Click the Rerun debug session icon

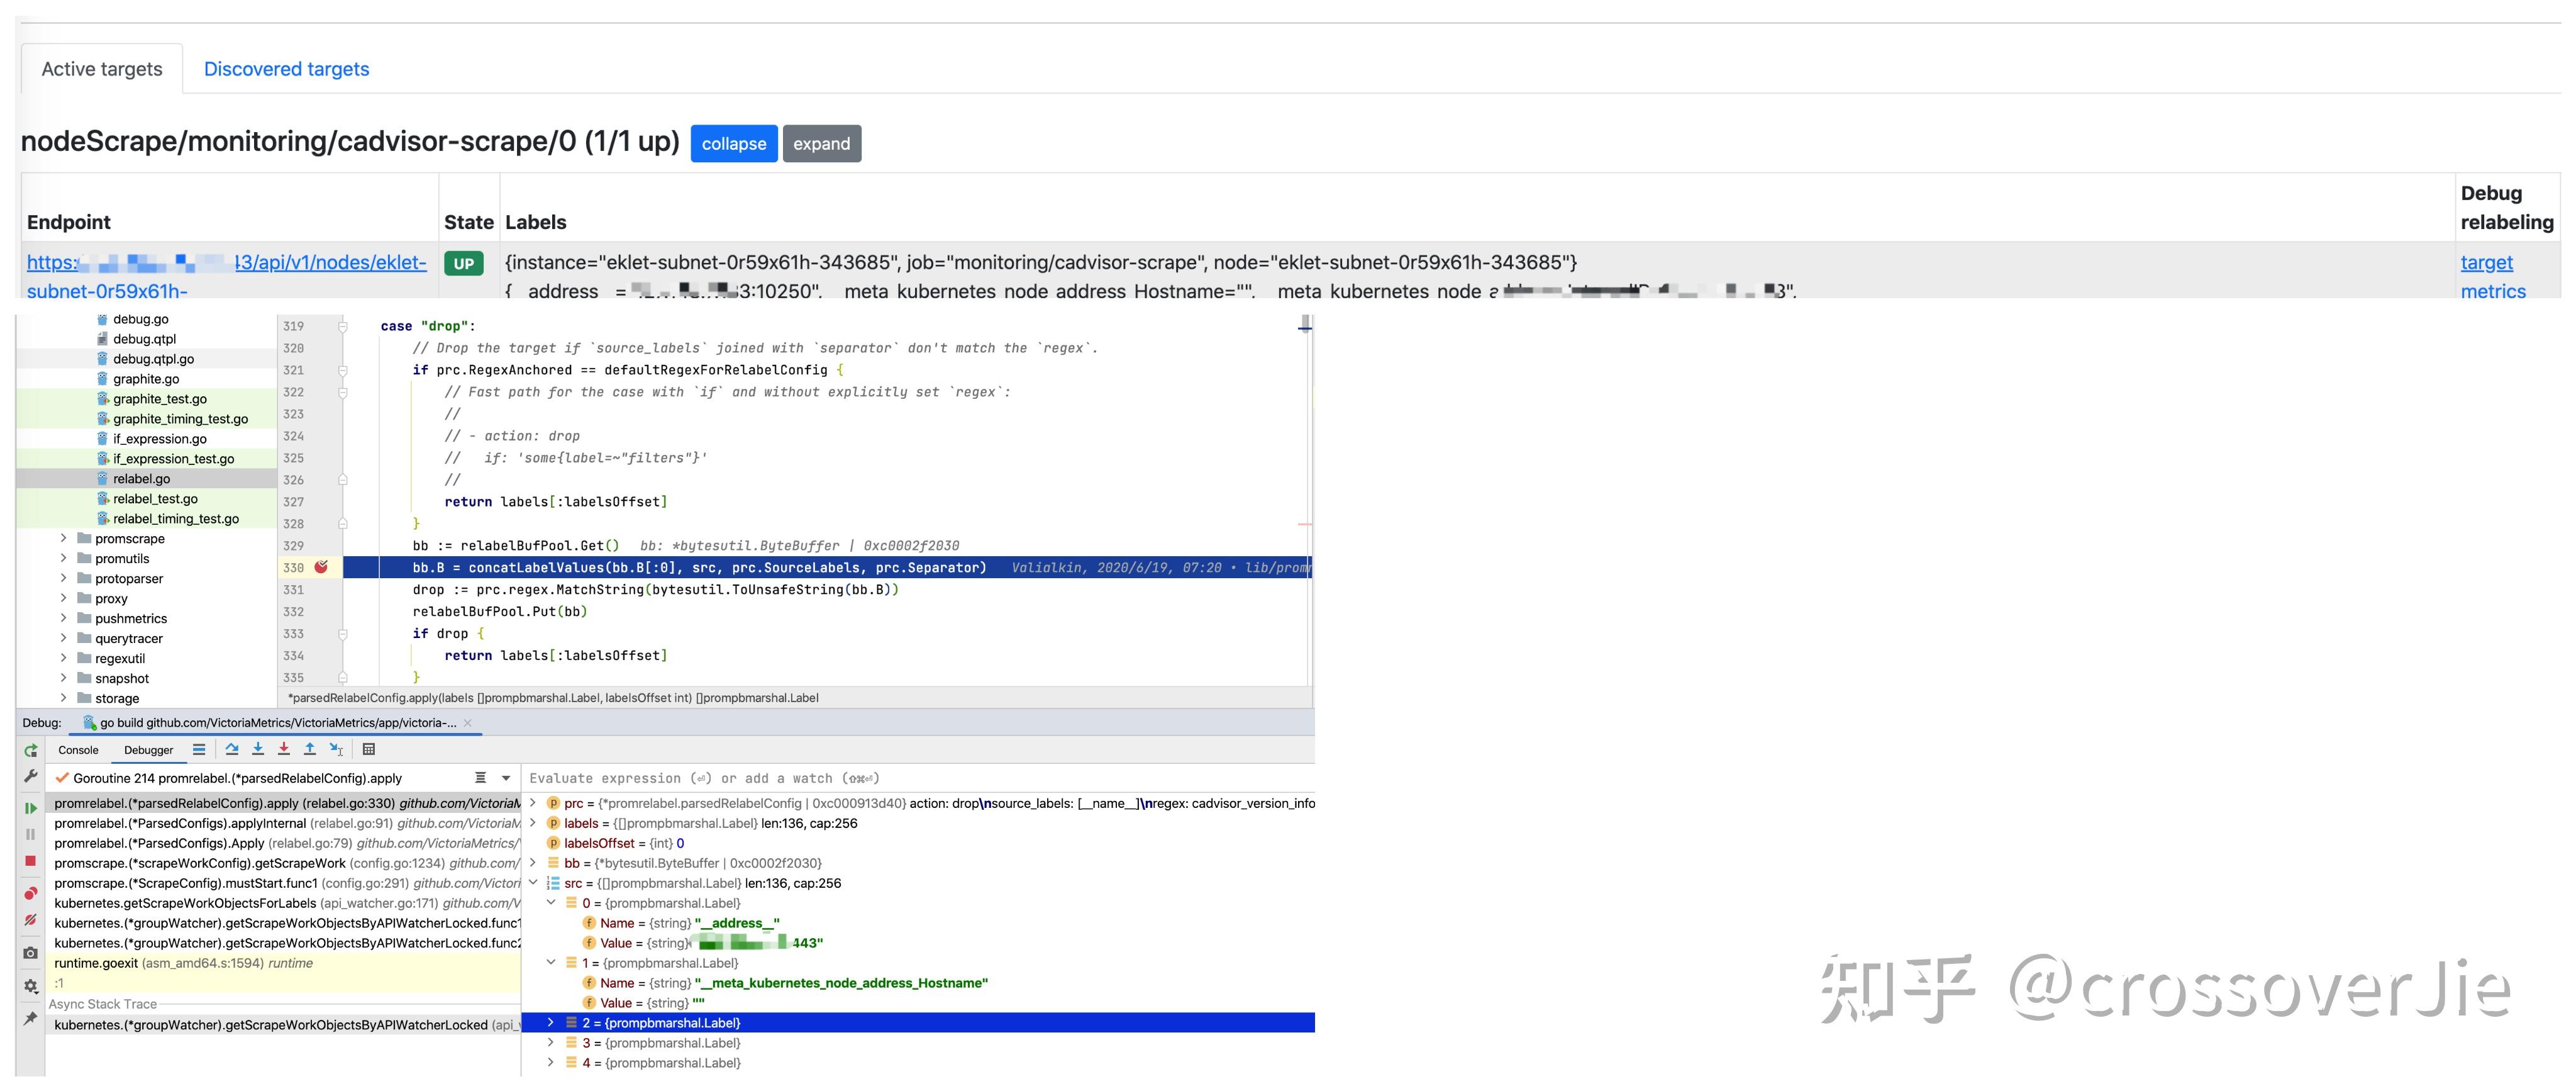click(31, 750)
